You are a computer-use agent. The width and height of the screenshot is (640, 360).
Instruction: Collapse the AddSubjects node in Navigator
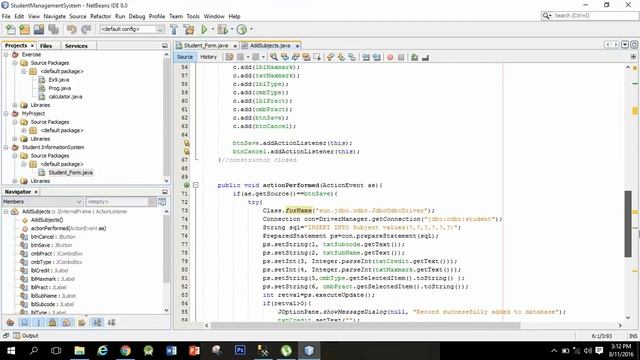(x=6, y=211)
